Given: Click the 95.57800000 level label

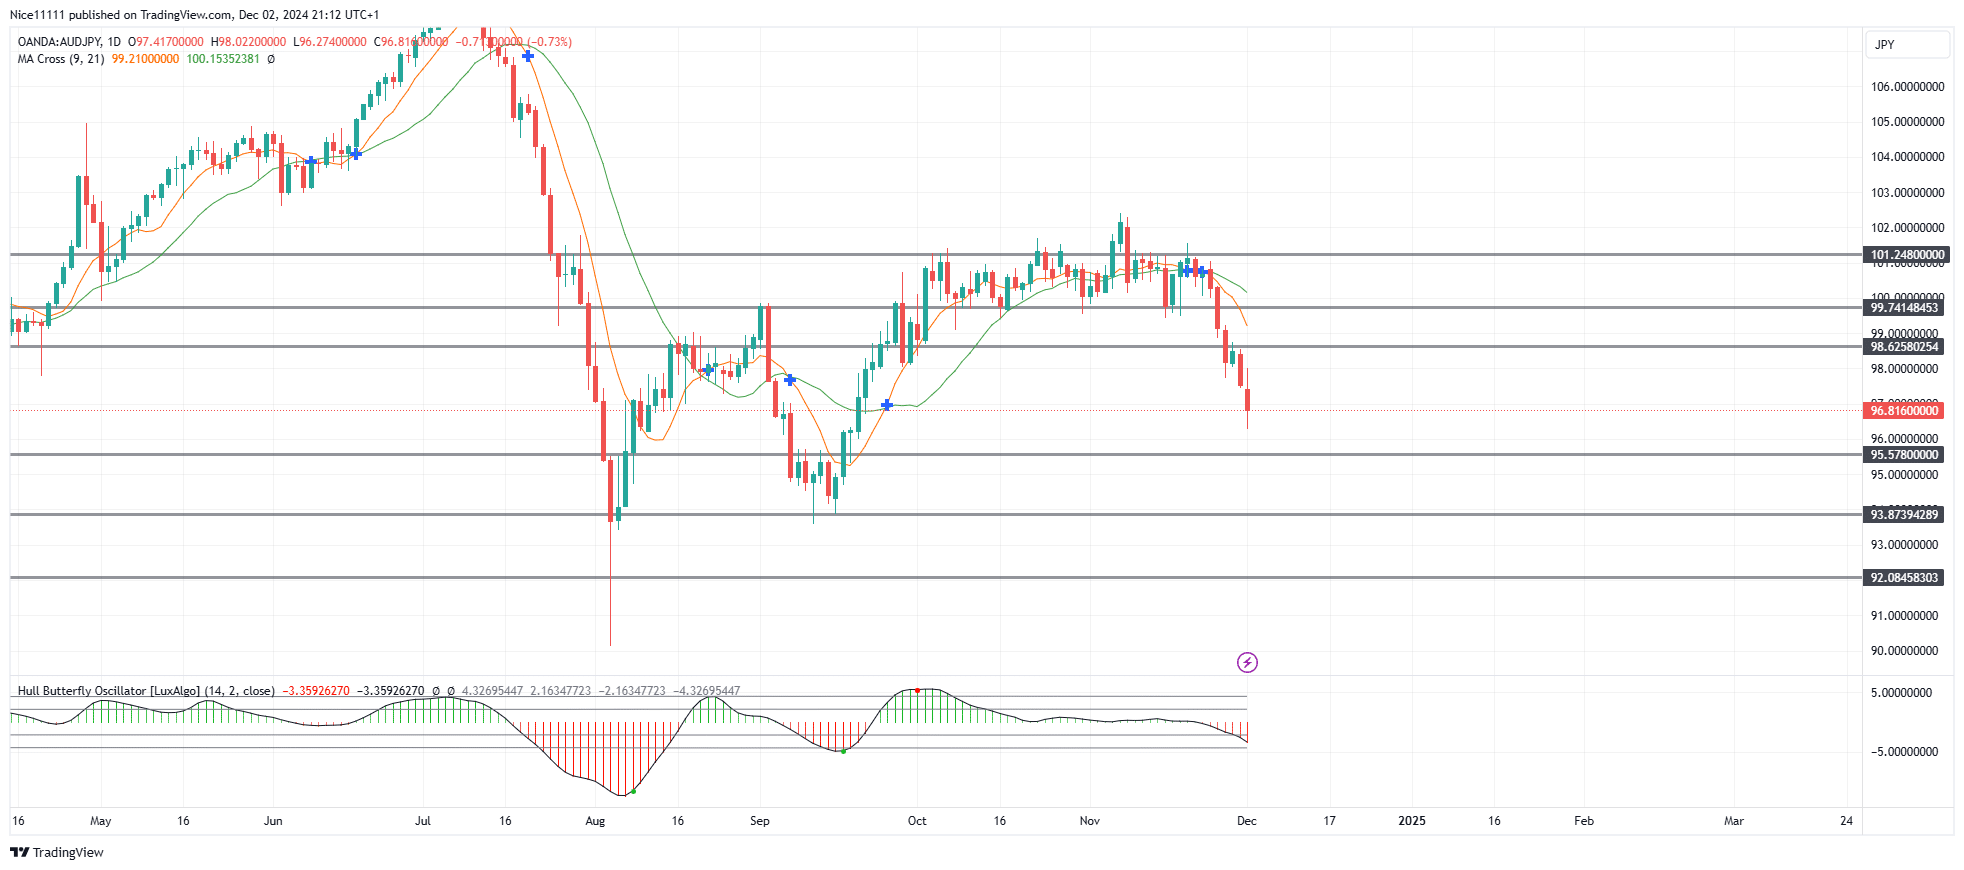Looking at the screenshot, I should (x=1904, y=455).
